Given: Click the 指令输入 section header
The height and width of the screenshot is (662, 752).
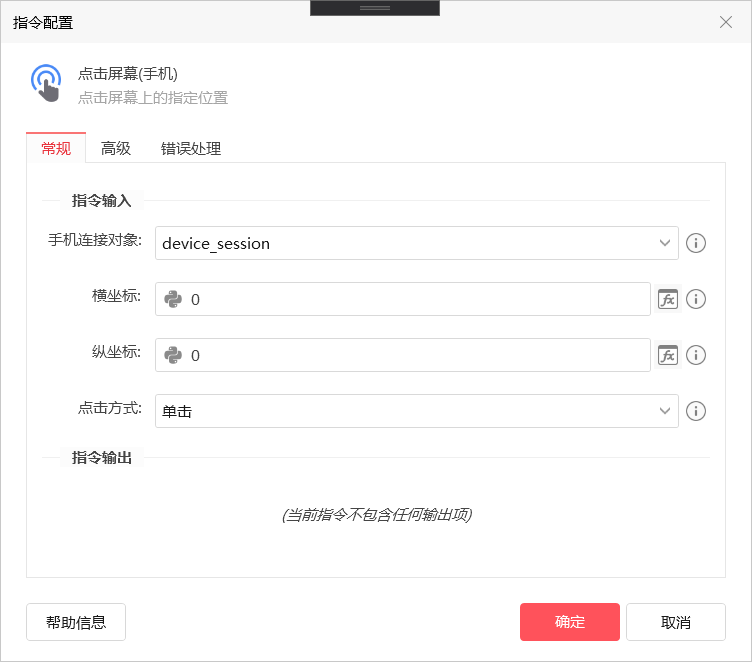Looking at the screenshot, I should pos(101,201).
